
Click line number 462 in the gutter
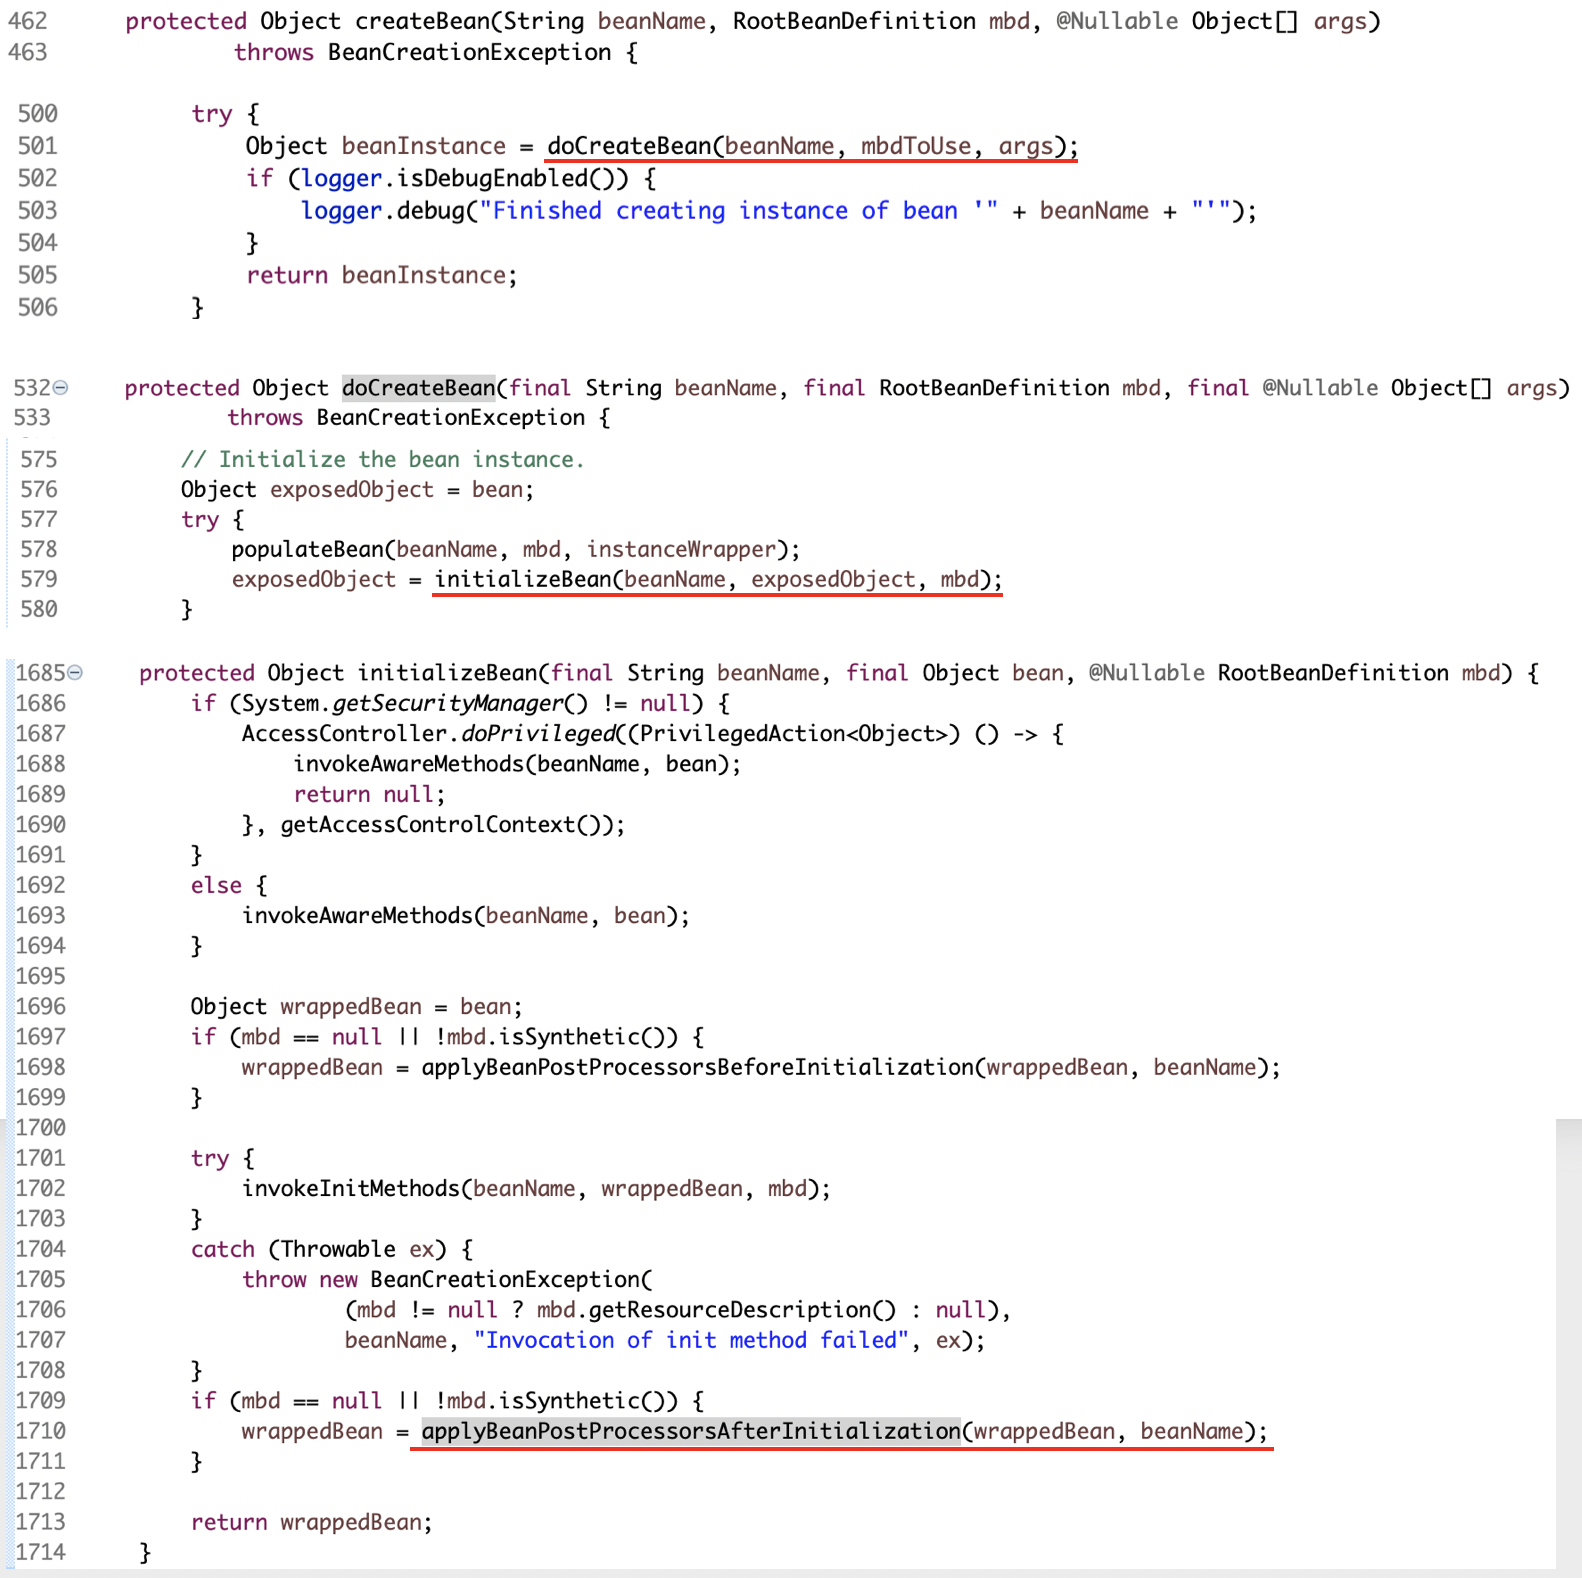coord(28,21)
